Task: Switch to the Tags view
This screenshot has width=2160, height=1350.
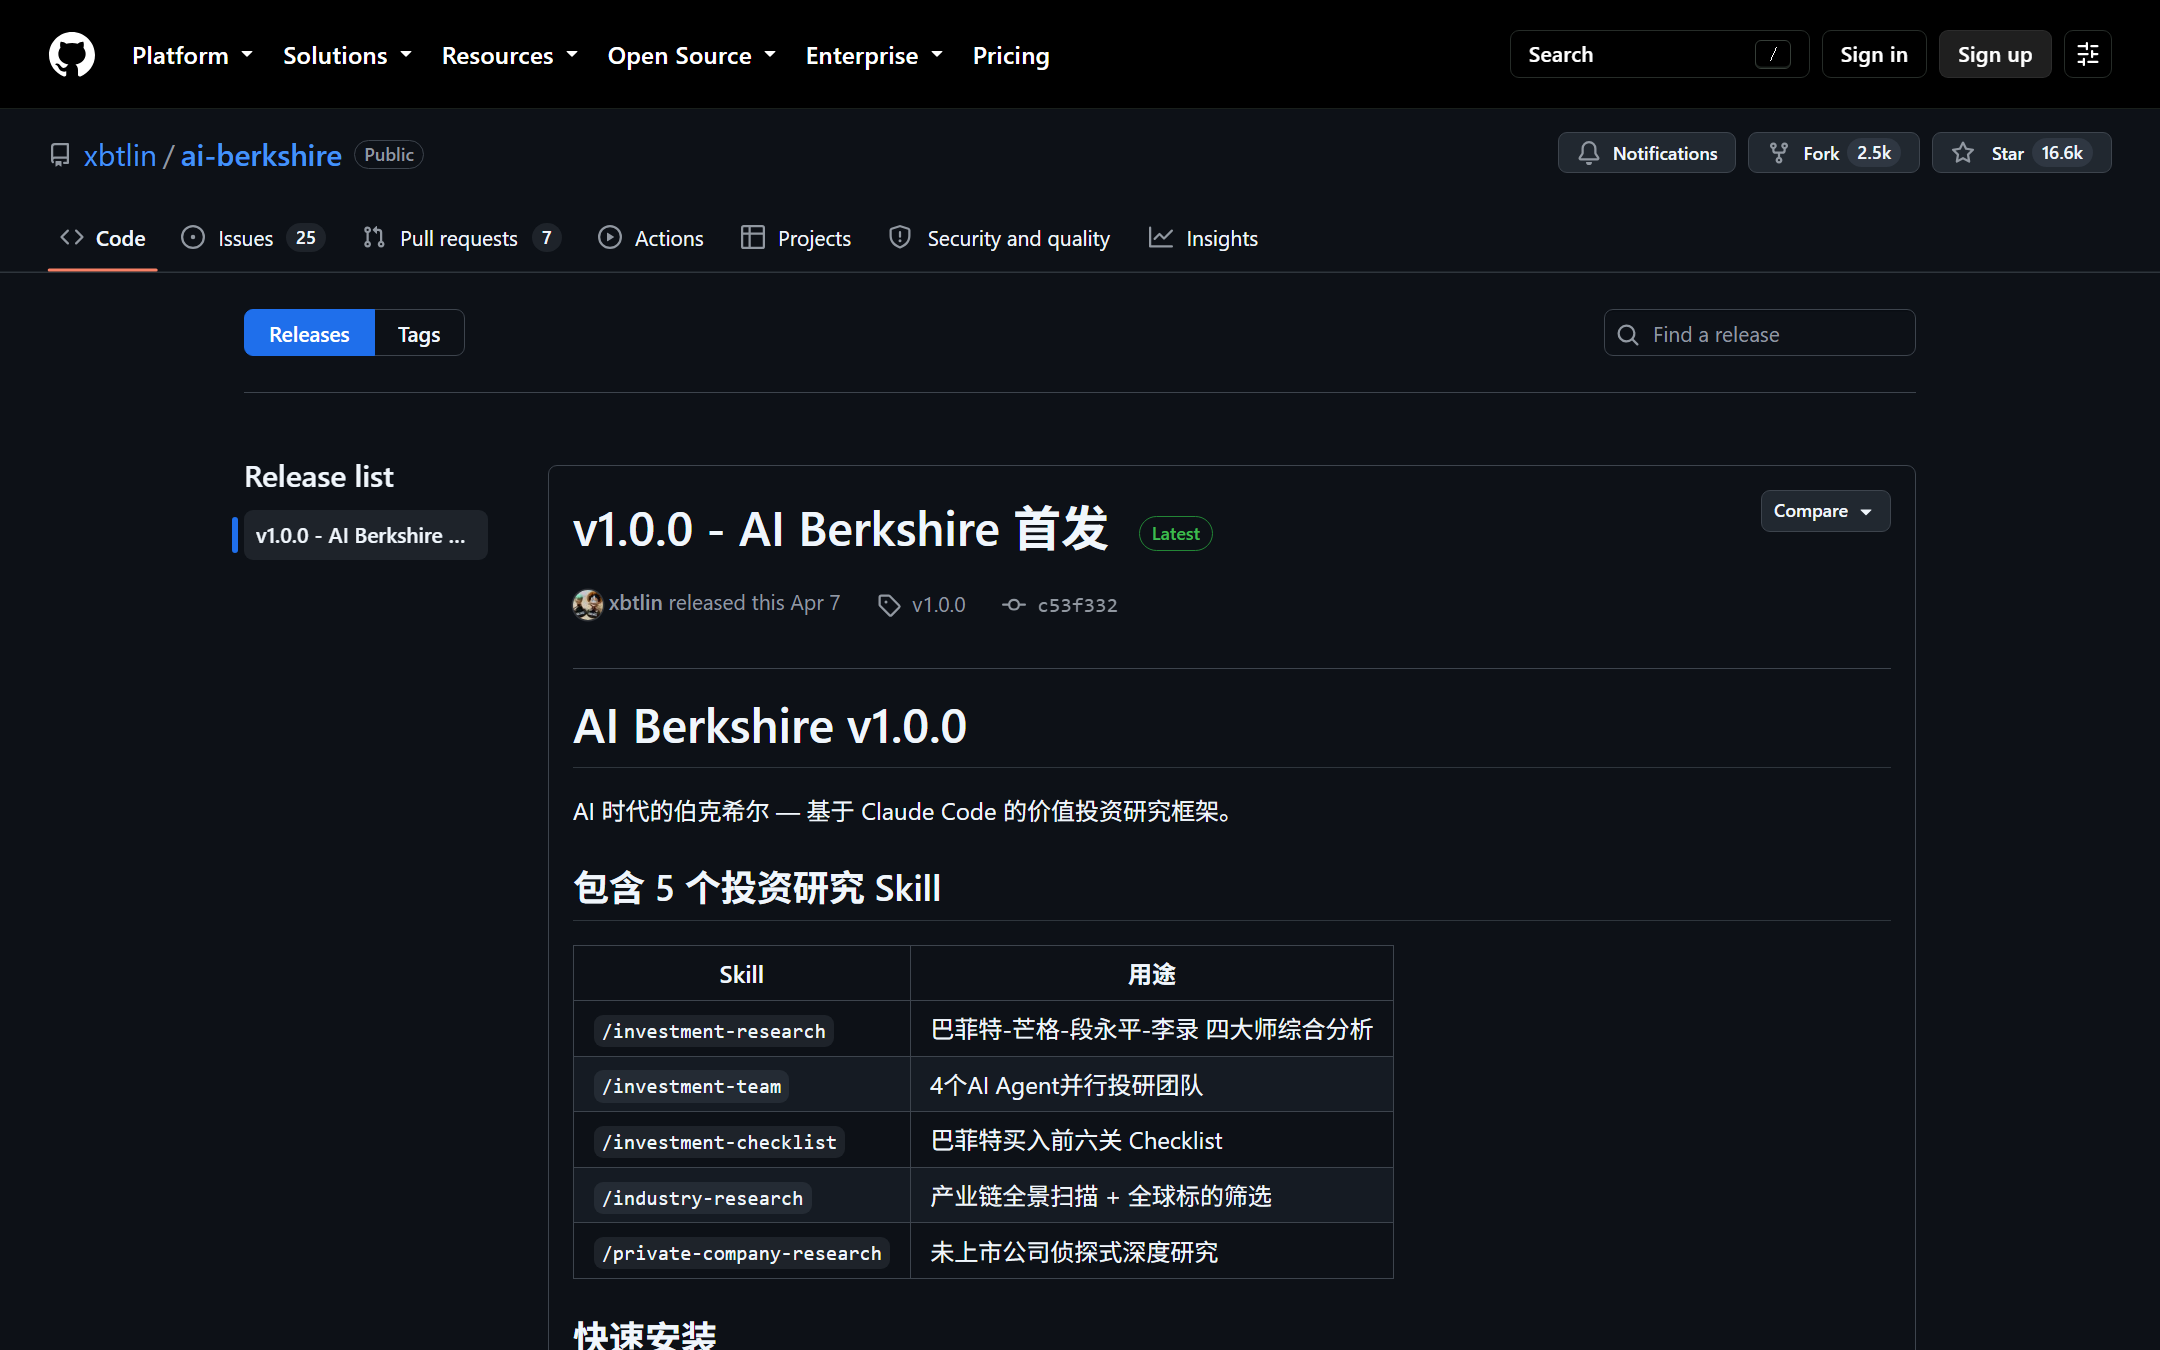Action: 419,333
